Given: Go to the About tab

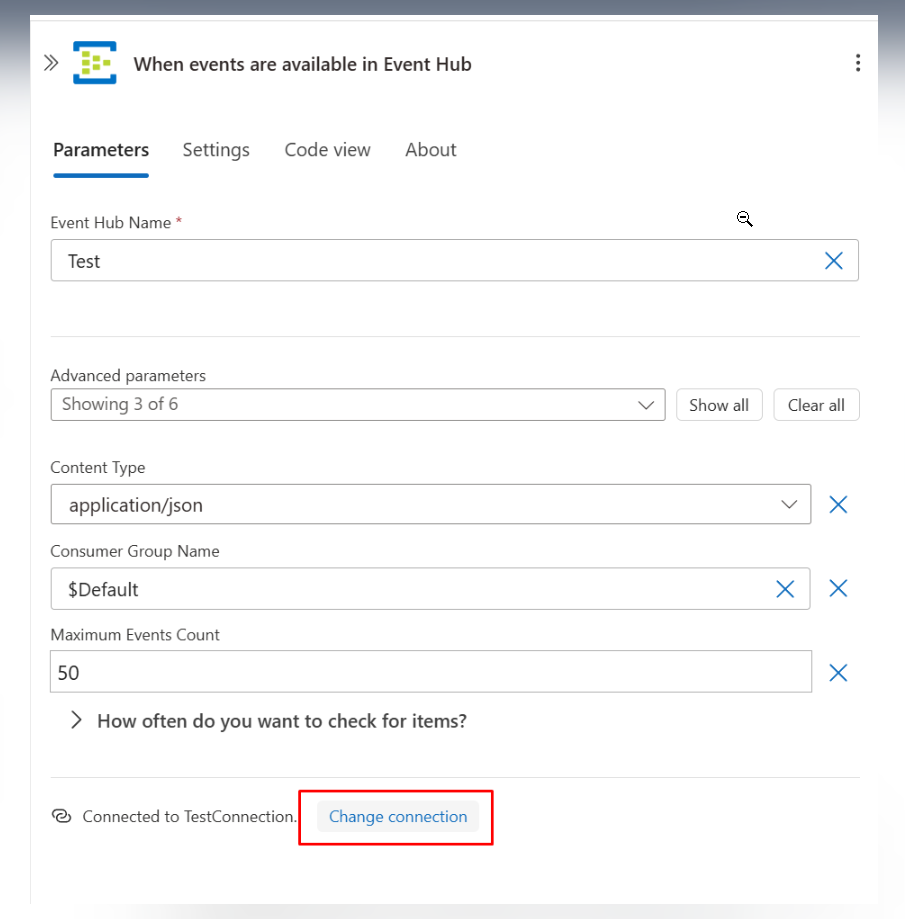Looking at the screenshot, I should [x=430, y=150].
